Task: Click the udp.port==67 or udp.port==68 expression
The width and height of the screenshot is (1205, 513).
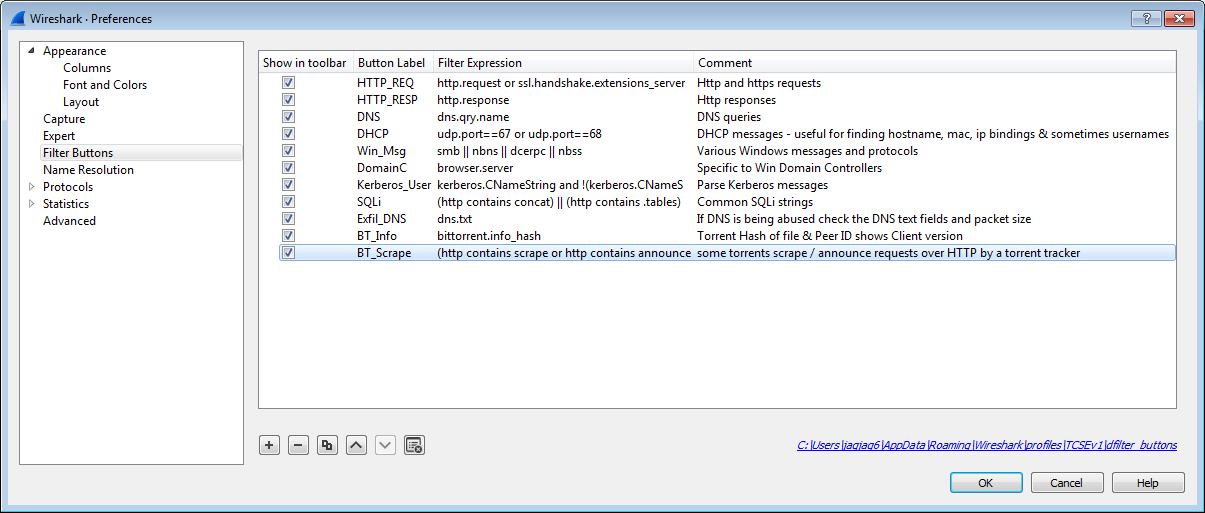Action: point(519,134)
